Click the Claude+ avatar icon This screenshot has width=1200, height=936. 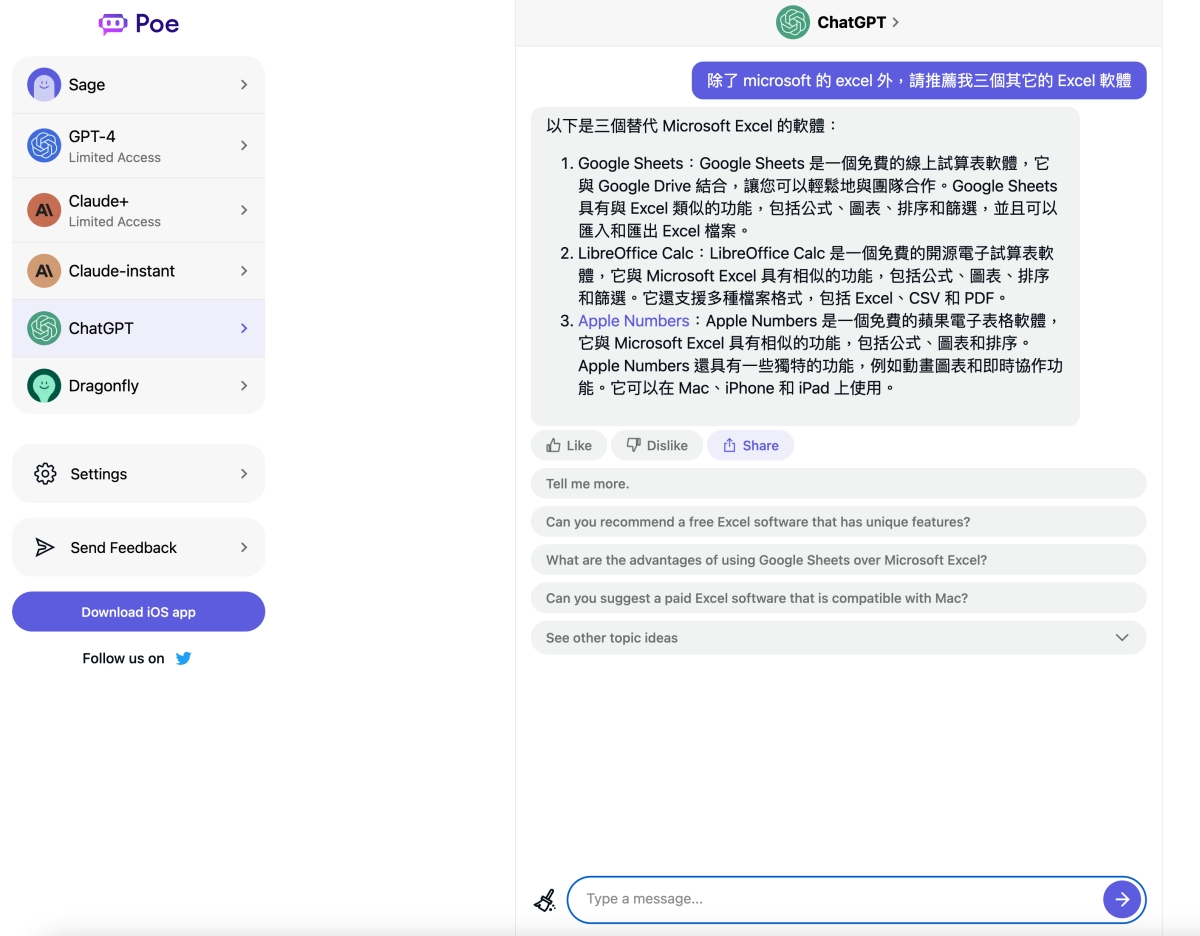click(x=44, y=210)
